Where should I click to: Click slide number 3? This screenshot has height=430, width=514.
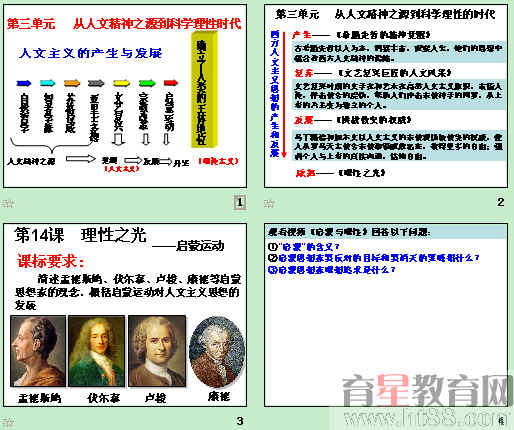click(x=240, y=421)
